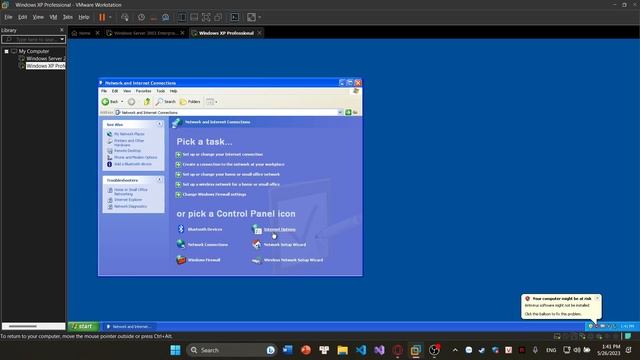Open the Library search dropdown arrow
Screen dimensions: 640x360
[x=62, y=39]
